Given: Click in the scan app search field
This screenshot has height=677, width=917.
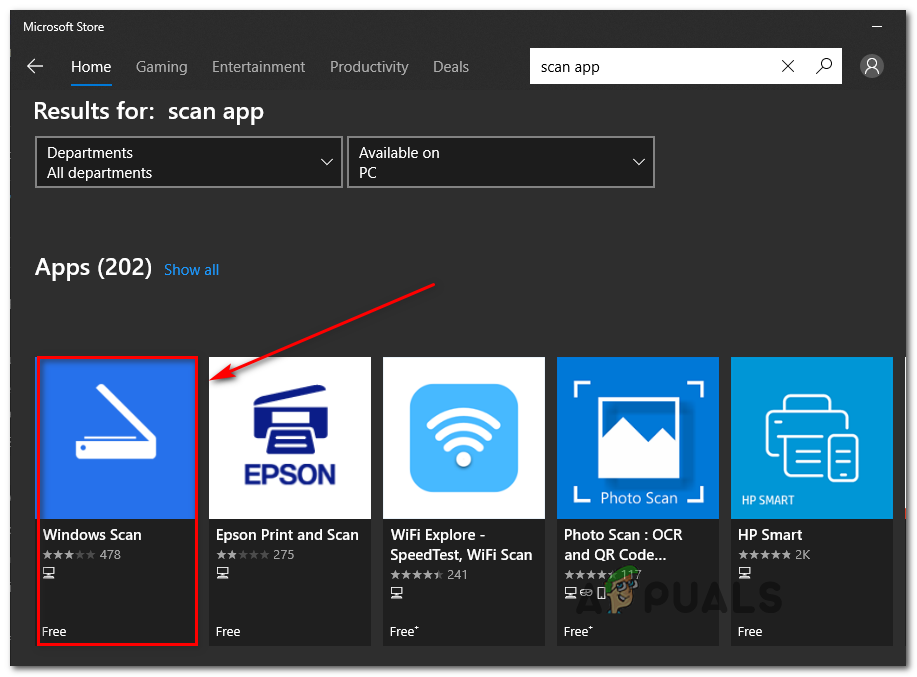Looking at the screenshot, I should click(650, 67).
